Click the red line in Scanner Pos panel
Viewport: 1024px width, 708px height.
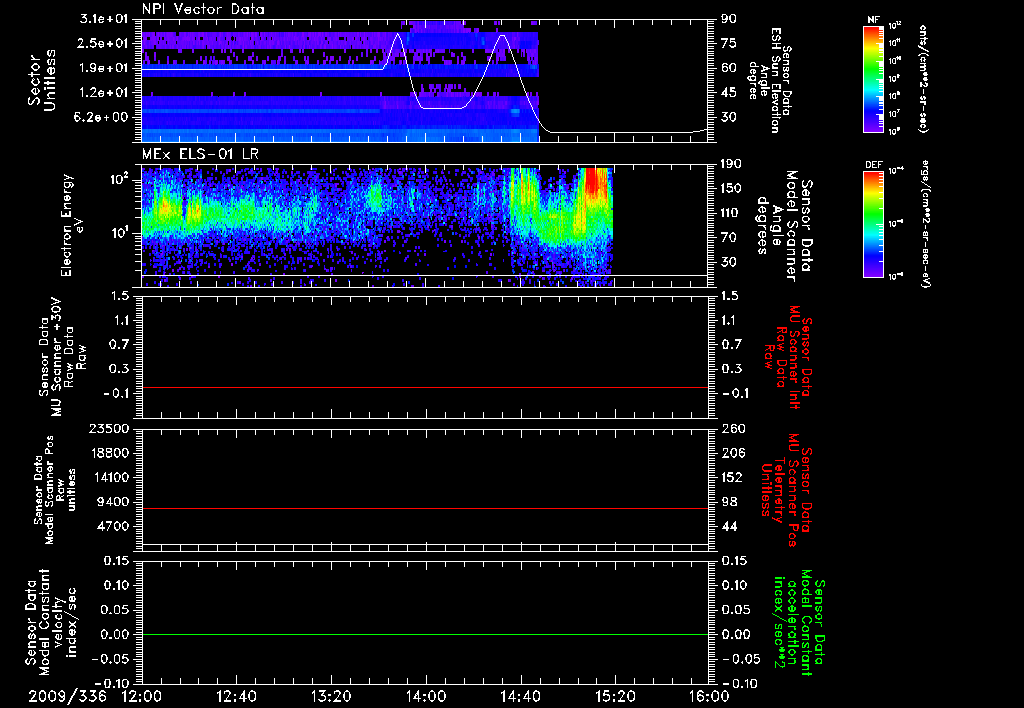pos(425,508)
